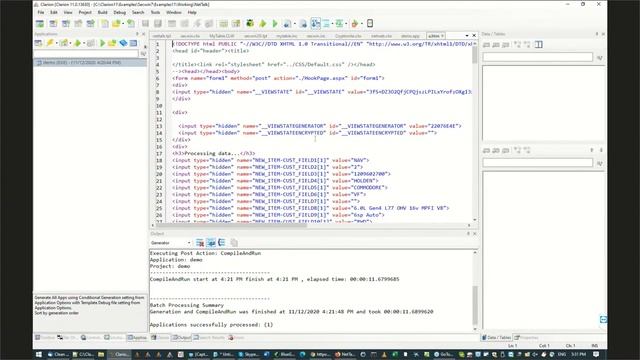The width and height of the screenshot is (640, 360).
Task: Click the blue tag icon in Applications panel toolbar
Action: (123, 43)
